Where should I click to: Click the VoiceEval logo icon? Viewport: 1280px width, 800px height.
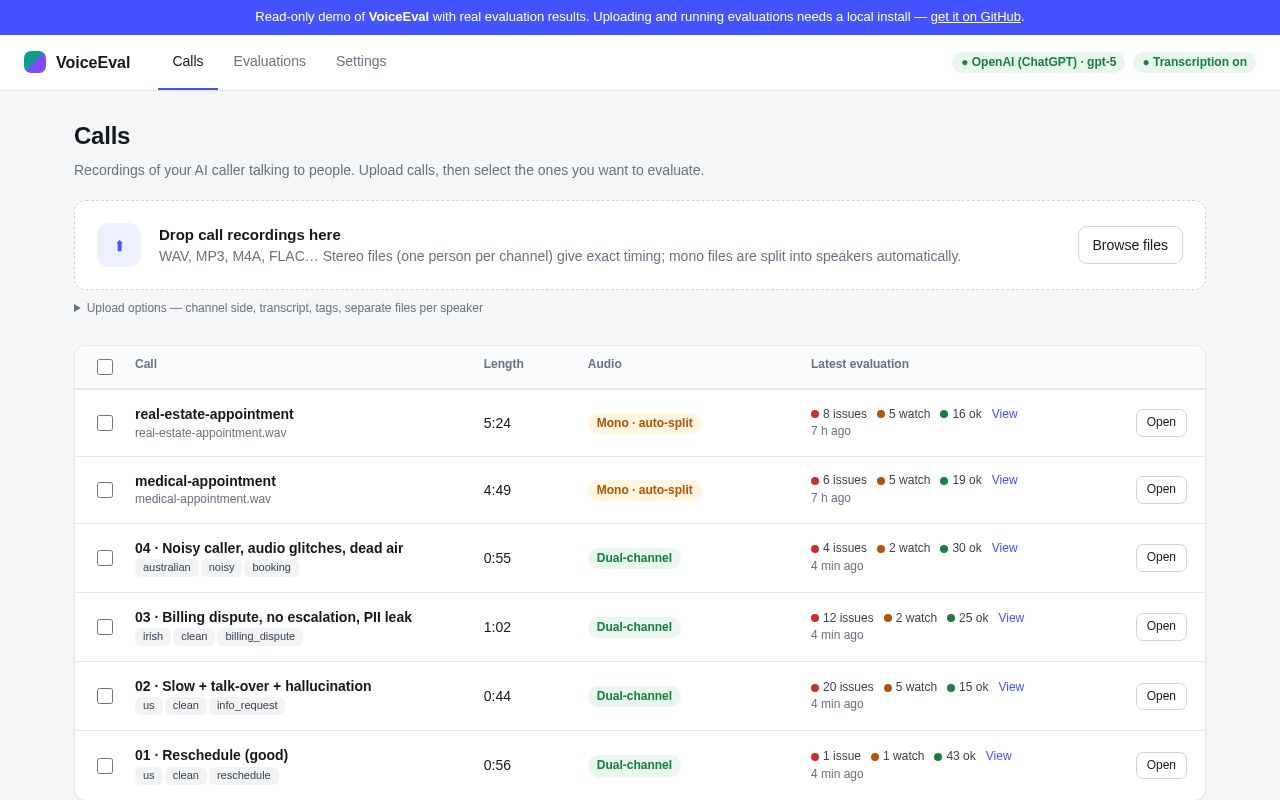point(35,62)
